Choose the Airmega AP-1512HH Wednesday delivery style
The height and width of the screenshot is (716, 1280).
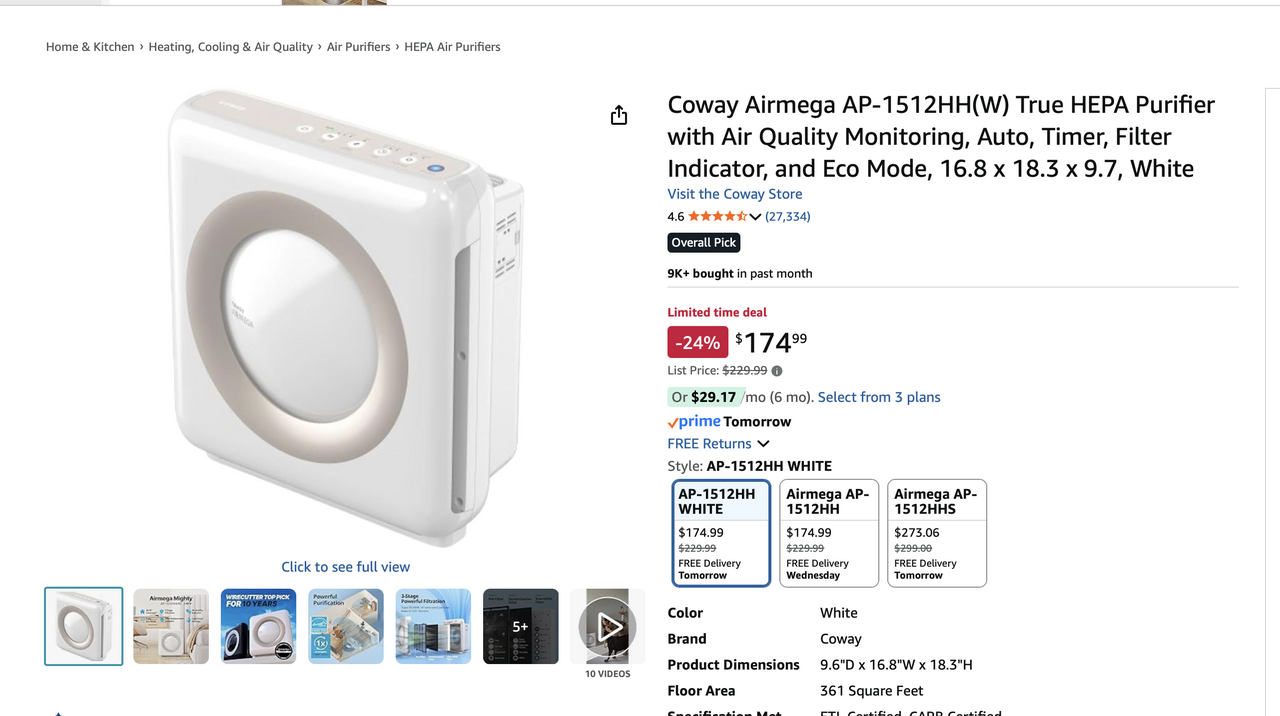[829, 533]
